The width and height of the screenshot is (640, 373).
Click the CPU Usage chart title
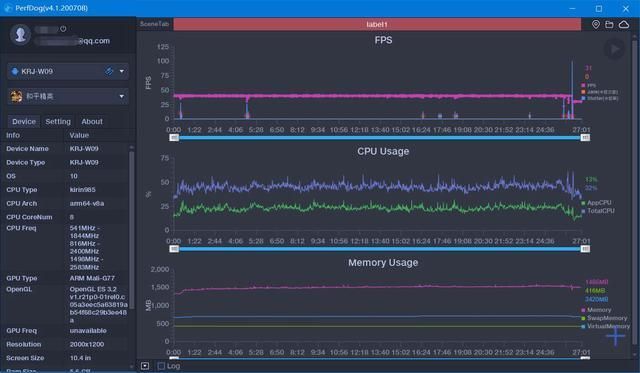(383, 151)
